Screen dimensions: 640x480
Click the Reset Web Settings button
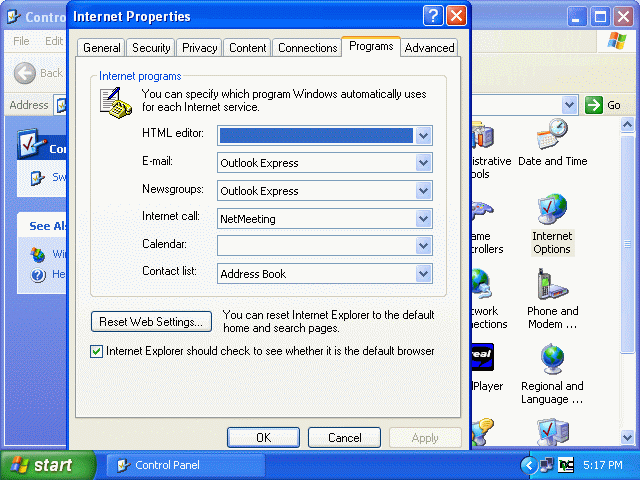[x=151, y=322]
